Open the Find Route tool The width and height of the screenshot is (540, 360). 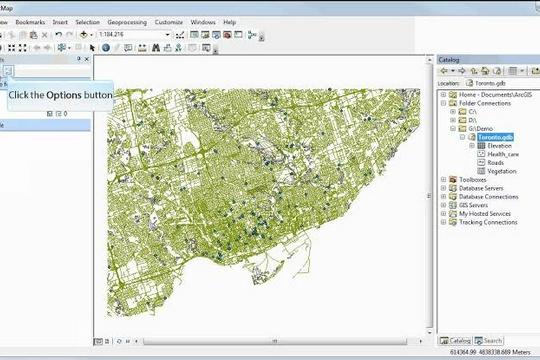167,48
